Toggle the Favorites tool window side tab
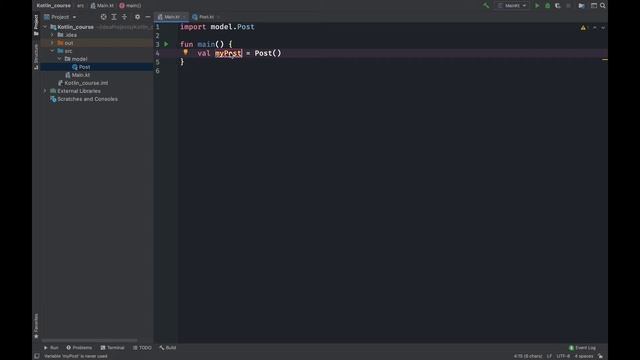Viewport: 640px width, 360px height. point(36,326)
